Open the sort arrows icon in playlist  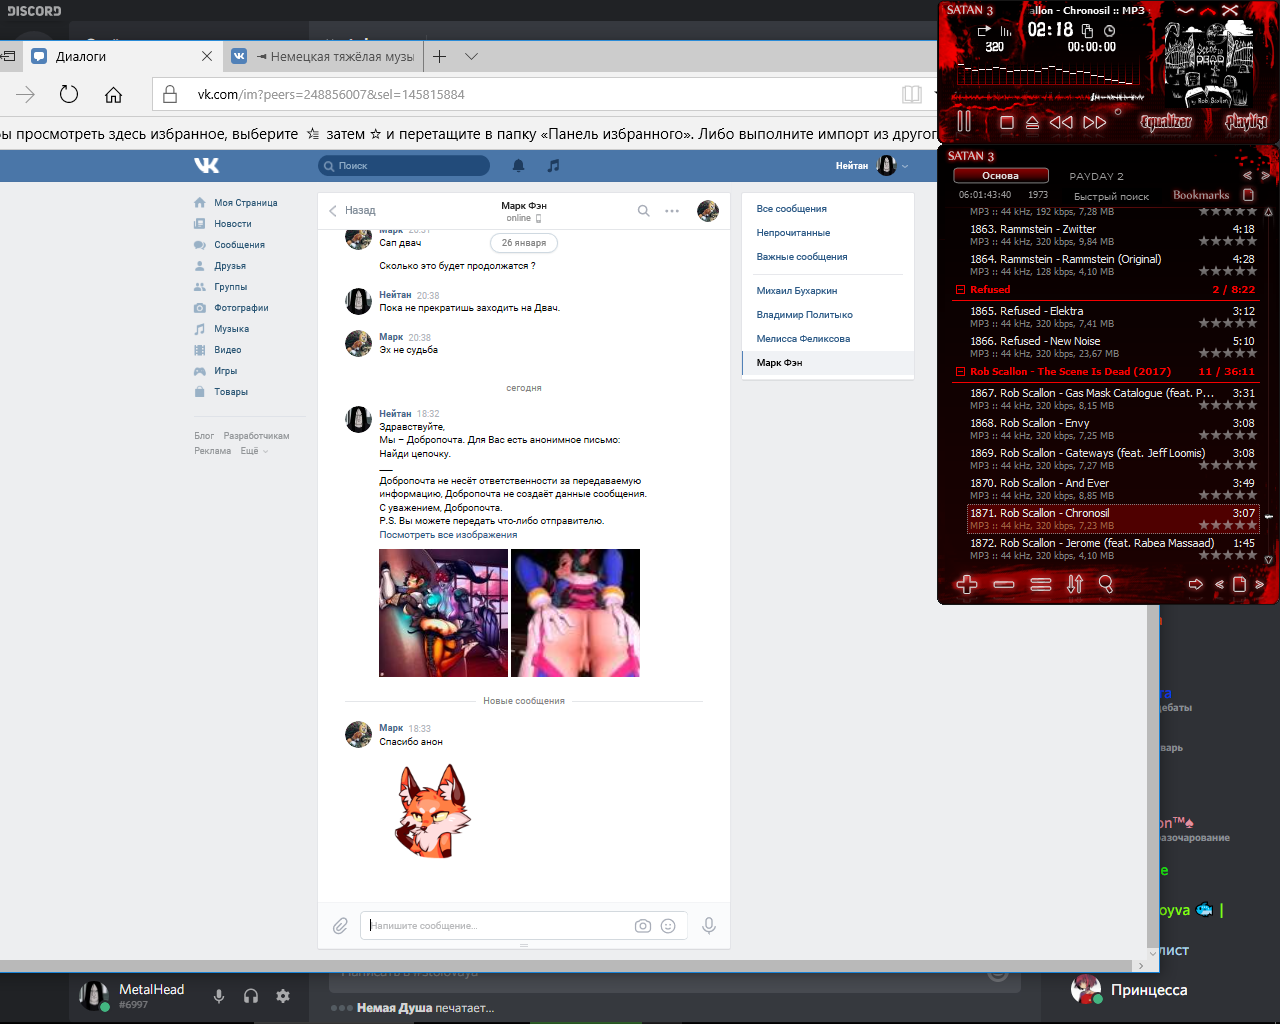click(1075, 584)
